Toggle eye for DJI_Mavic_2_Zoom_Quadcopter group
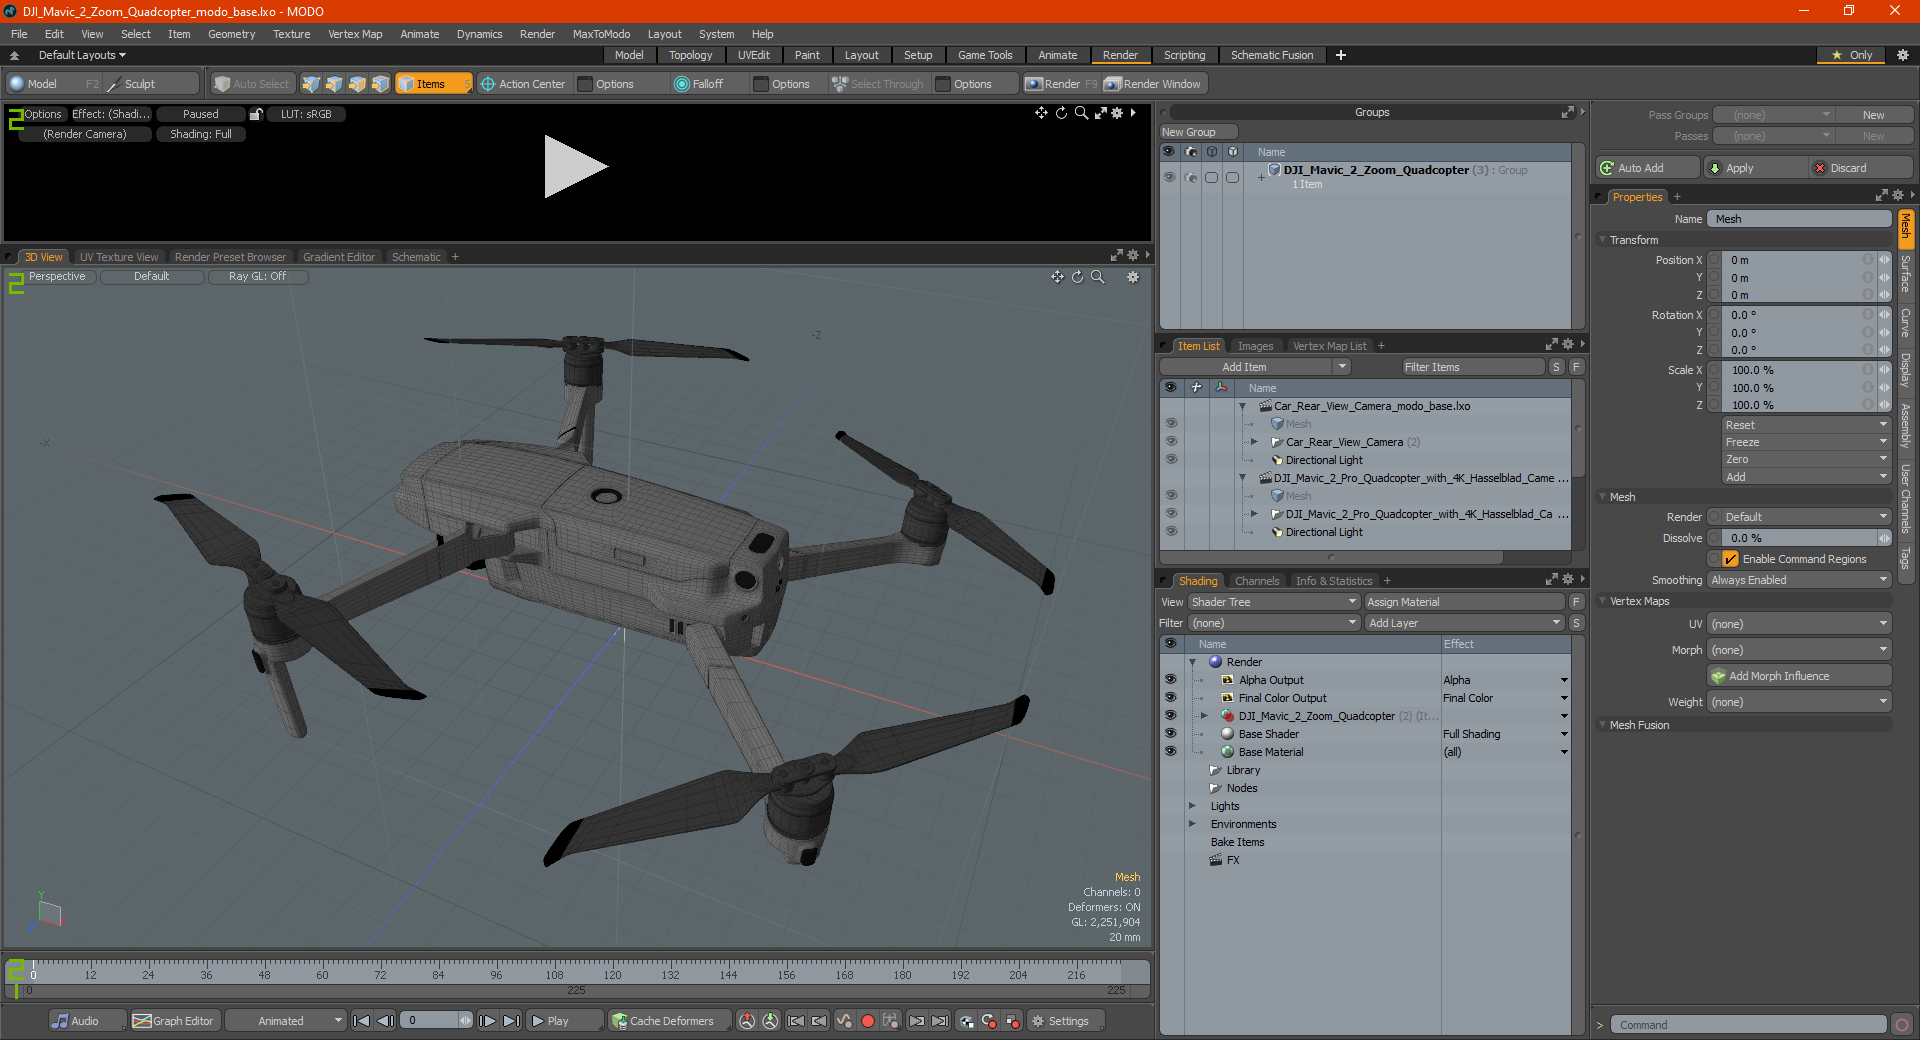 click(1169, 177)
